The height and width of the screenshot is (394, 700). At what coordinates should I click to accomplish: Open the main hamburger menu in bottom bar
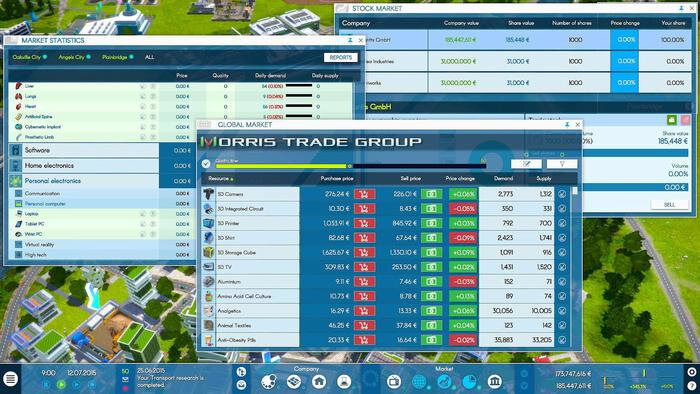[10, 379]
